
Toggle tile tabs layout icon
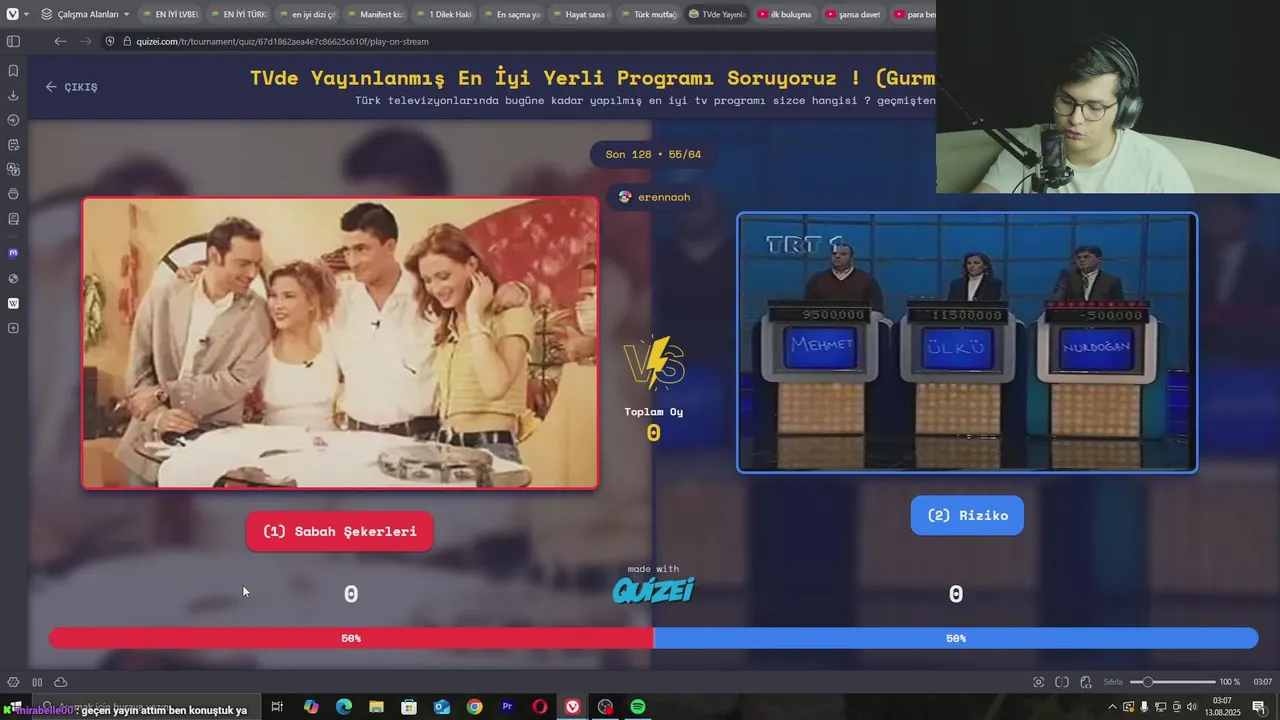1062,682
